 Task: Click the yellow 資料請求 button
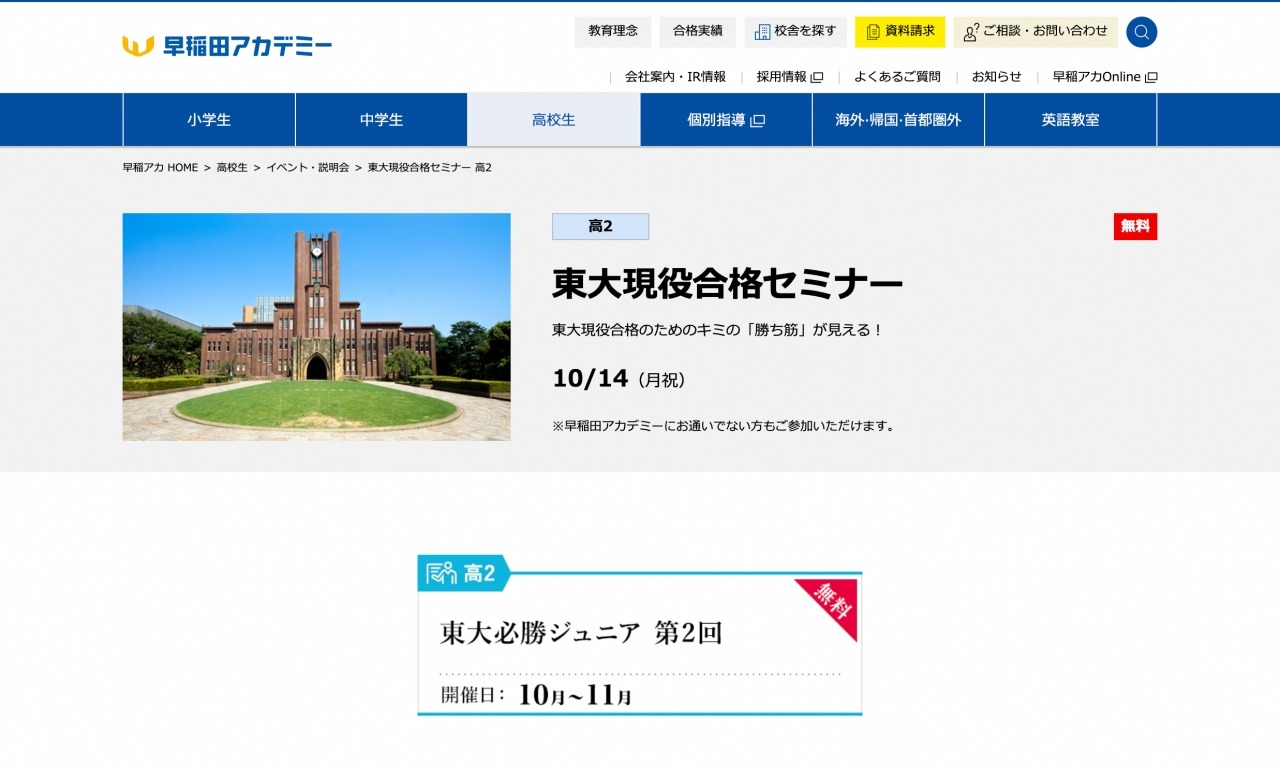click(x=900, y=32)
